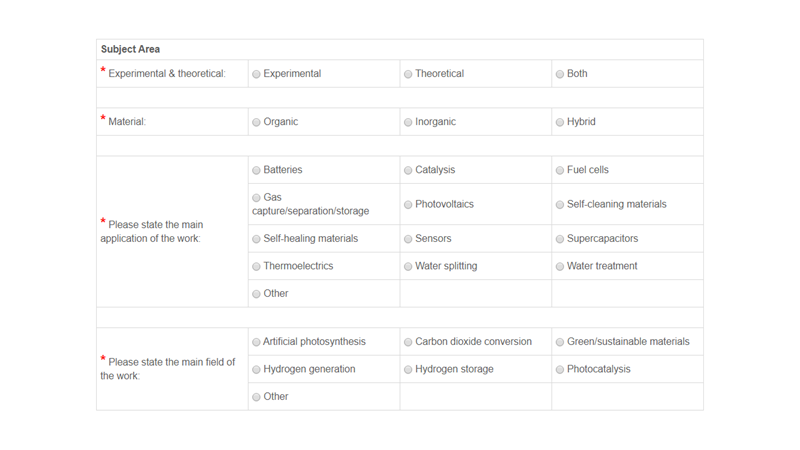Select the Thermoelectrics option

coord(256,267)
